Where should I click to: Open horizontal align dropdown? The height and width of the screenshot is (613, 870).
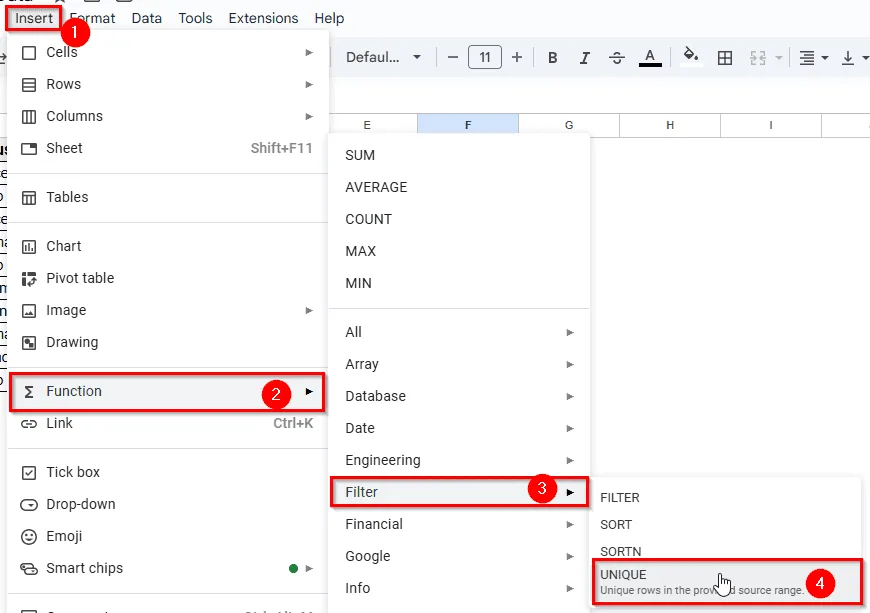tap(813, 58)
